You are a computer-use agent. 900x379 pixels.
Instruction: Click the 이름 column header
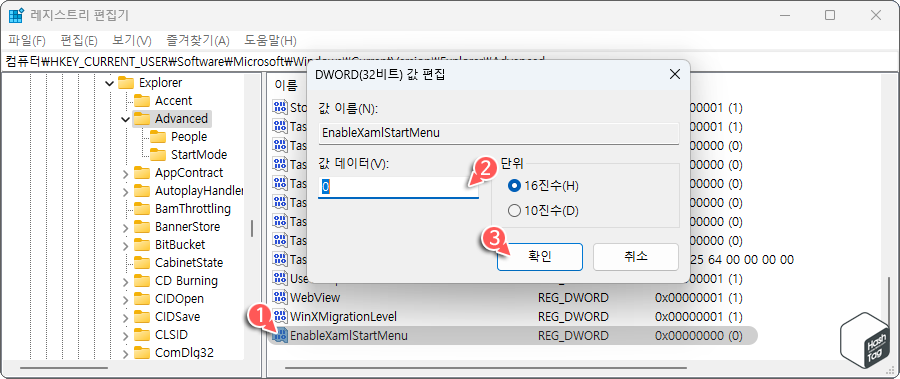[287, 86]
